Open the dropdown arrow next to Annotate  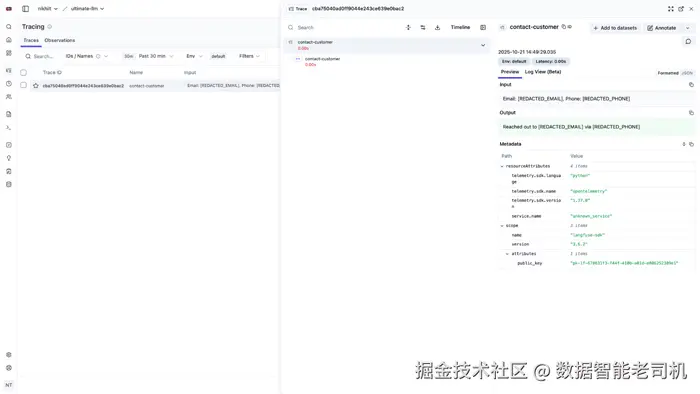coord(688,28)
